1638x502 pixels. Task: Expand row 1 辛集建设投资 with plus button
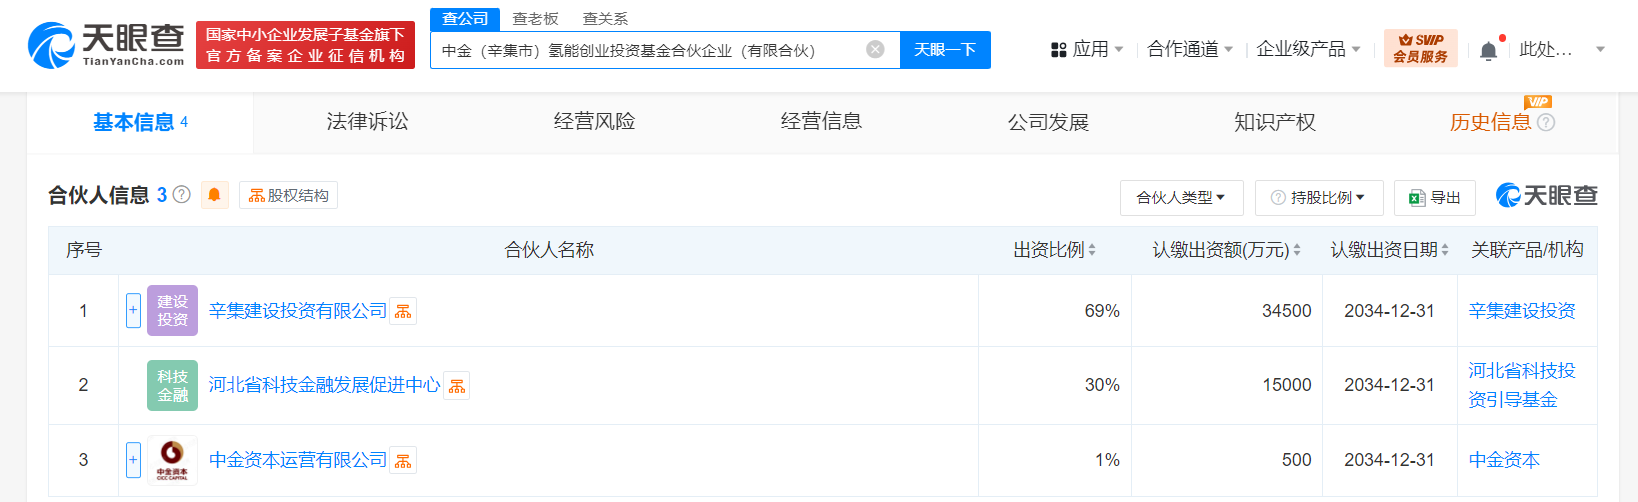(133, 310)
